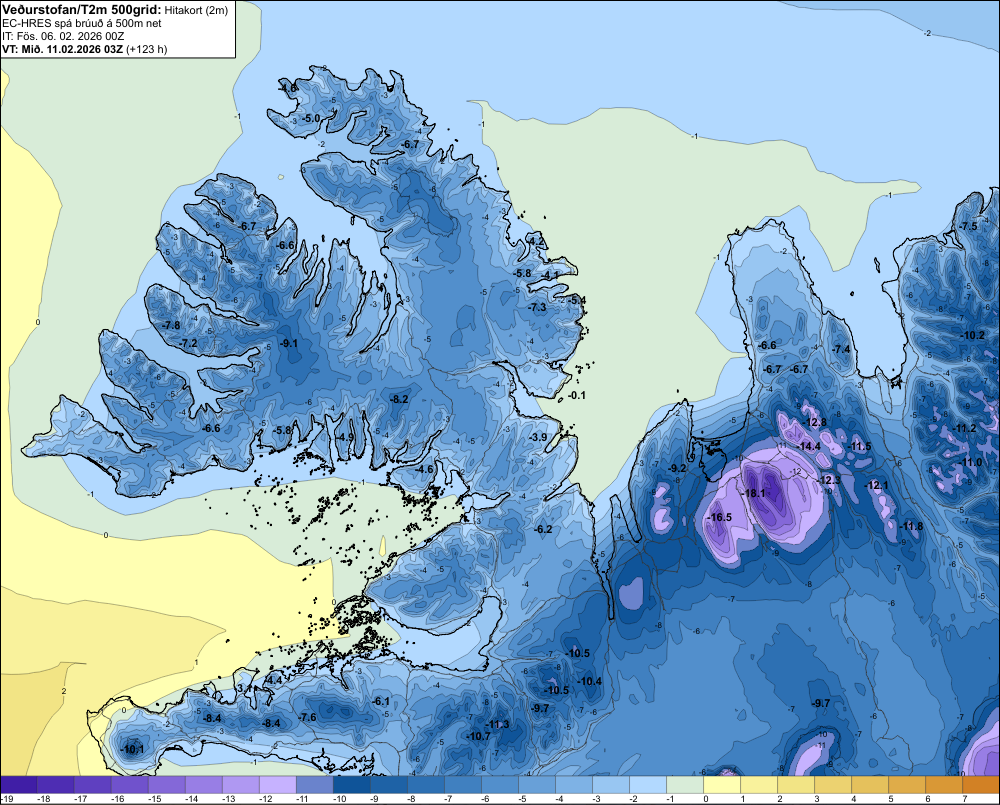Viewport: 1000px width, 805px height.
Task: Click the -11.5 temperature label
Action: pos(860,447)
